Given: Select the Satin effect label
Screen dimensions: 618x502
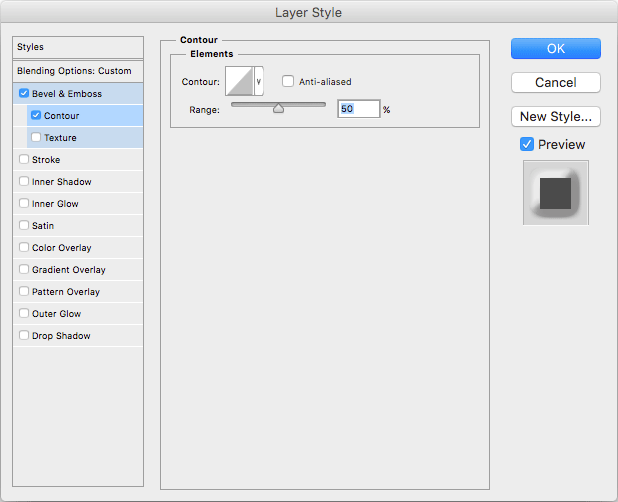Looking at the screenshot, I should point(43,226).
